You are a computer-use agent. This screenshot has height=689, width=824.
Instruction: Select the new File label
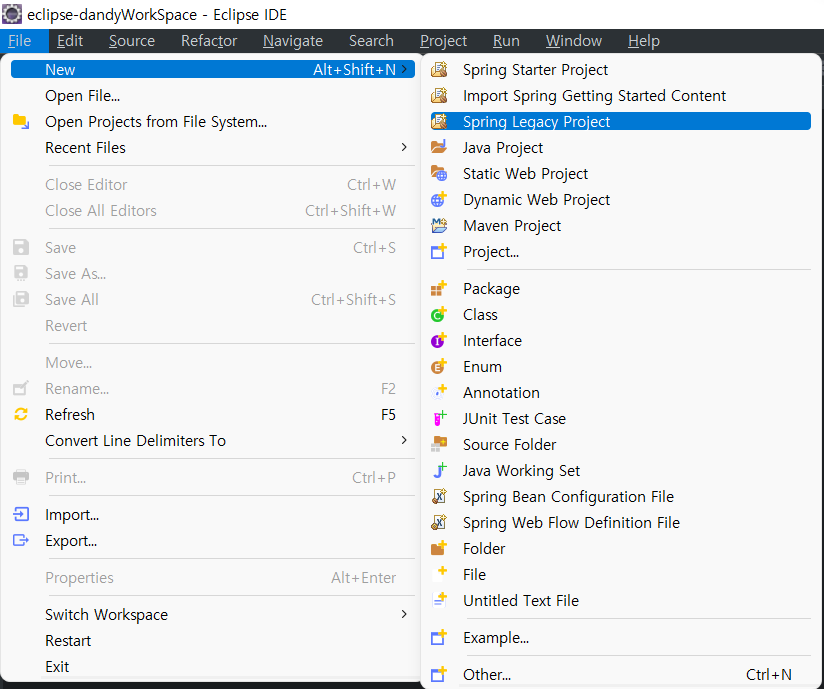point(475,574)
